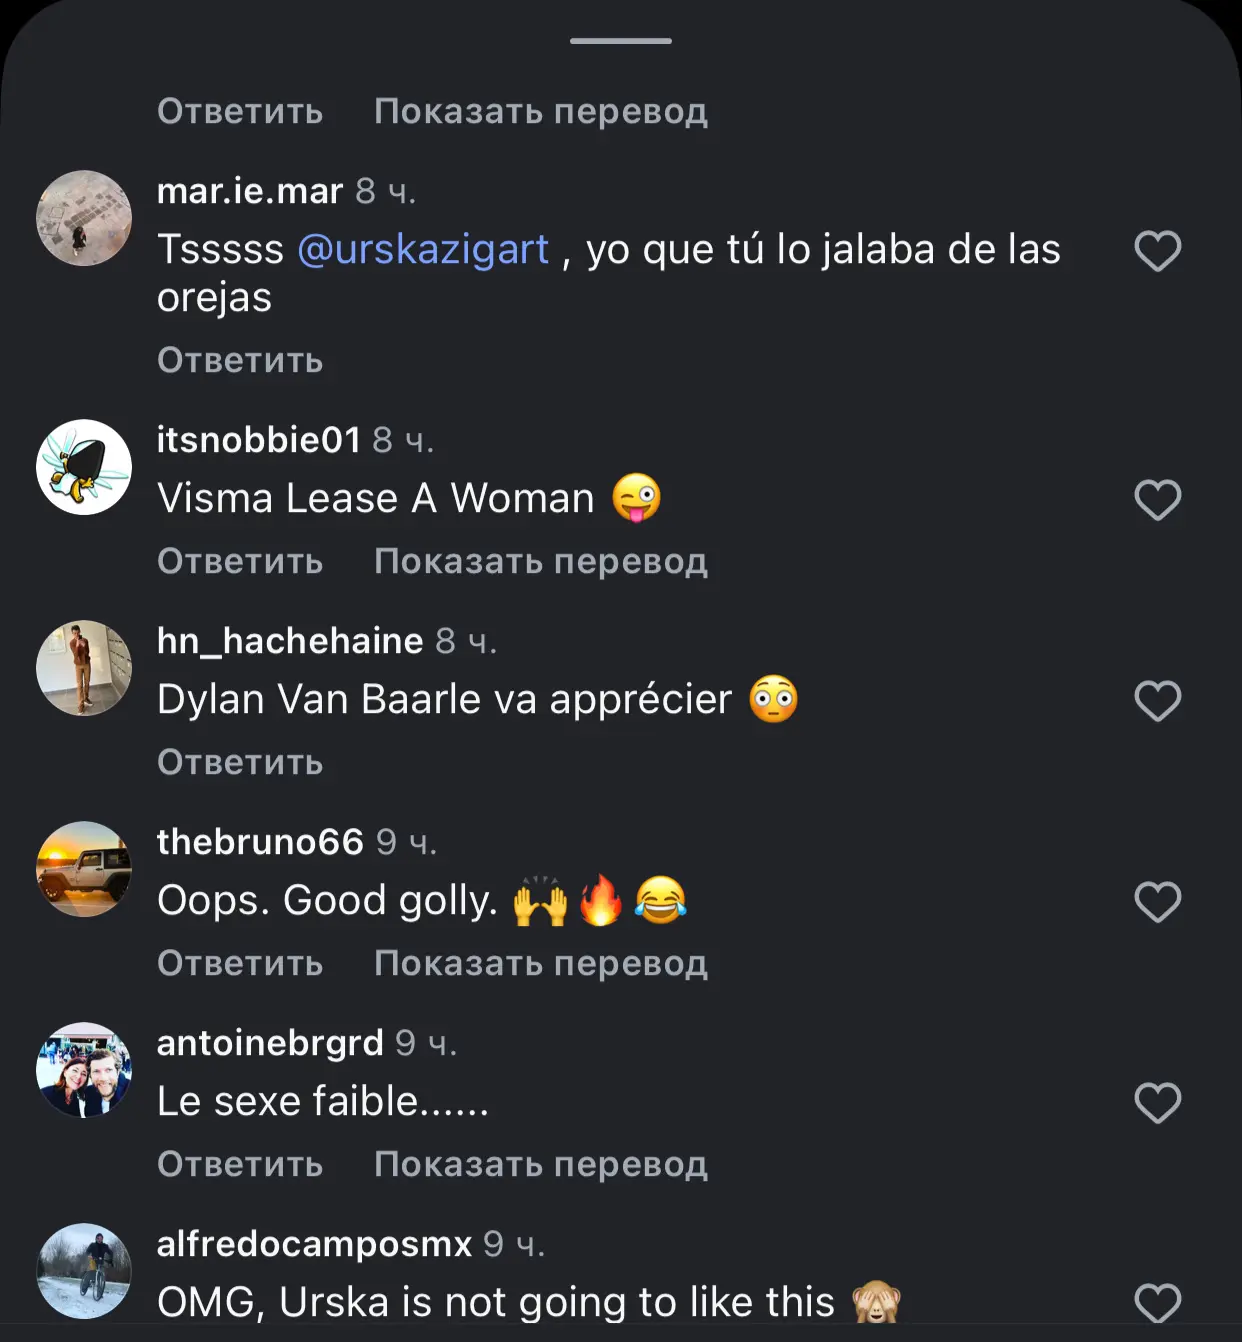The image size is (1242, 1342).
Task: Tap the sheet drag handle at top
Action: pyautogui.click(x=621, y=41)
